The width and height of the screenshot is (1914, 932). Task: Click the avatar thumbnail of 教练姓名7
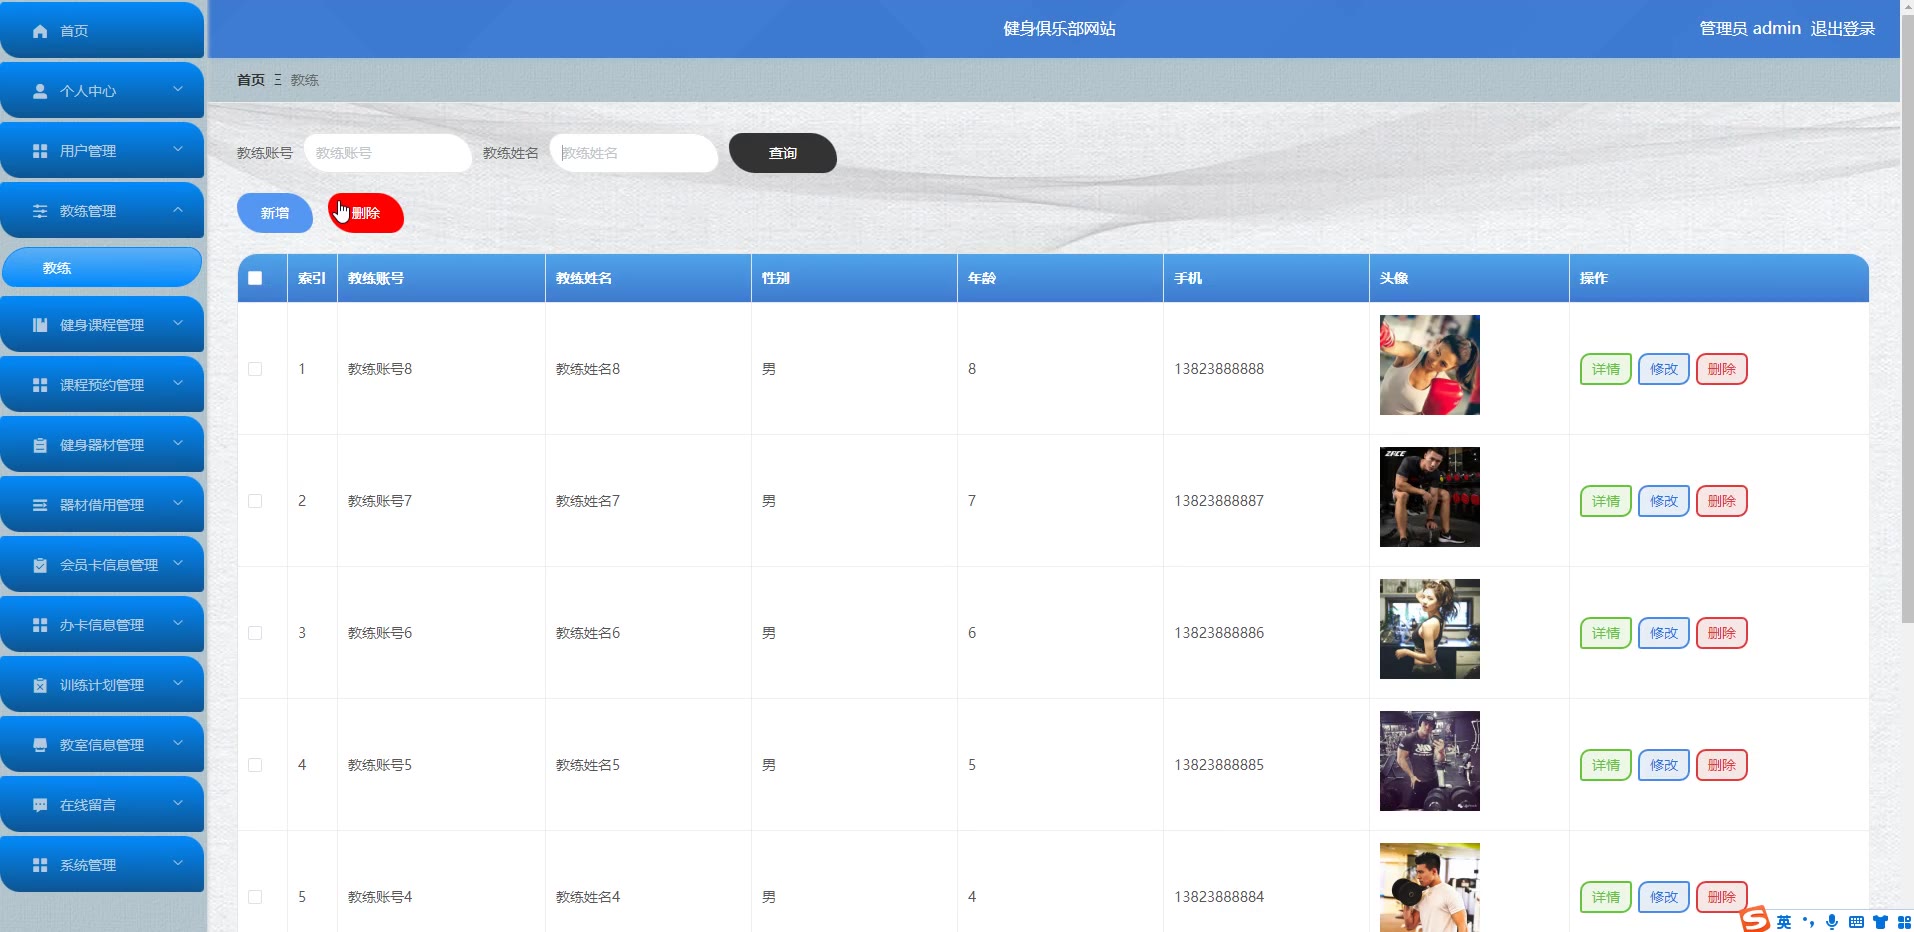pyautogui.click(x=1430, y=497)
